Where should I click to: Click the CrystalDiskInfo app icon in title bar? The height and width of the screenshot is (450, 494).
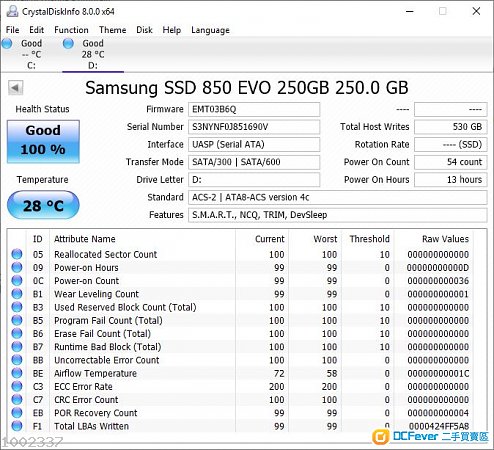pyautogui.click(x=12, y=11)
